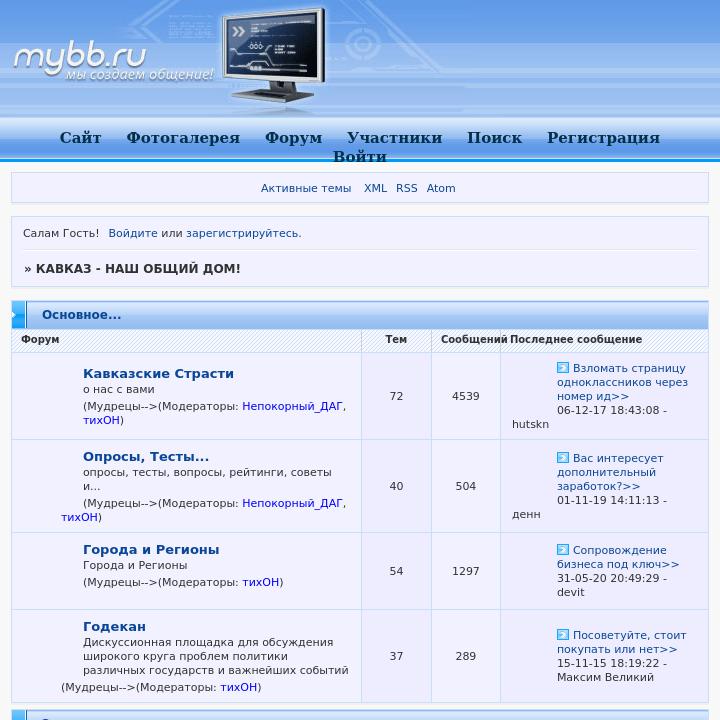The width and height of the screenshot is (720, 720).
Task: Click the Войдите link in greeting
Action: 133,233
